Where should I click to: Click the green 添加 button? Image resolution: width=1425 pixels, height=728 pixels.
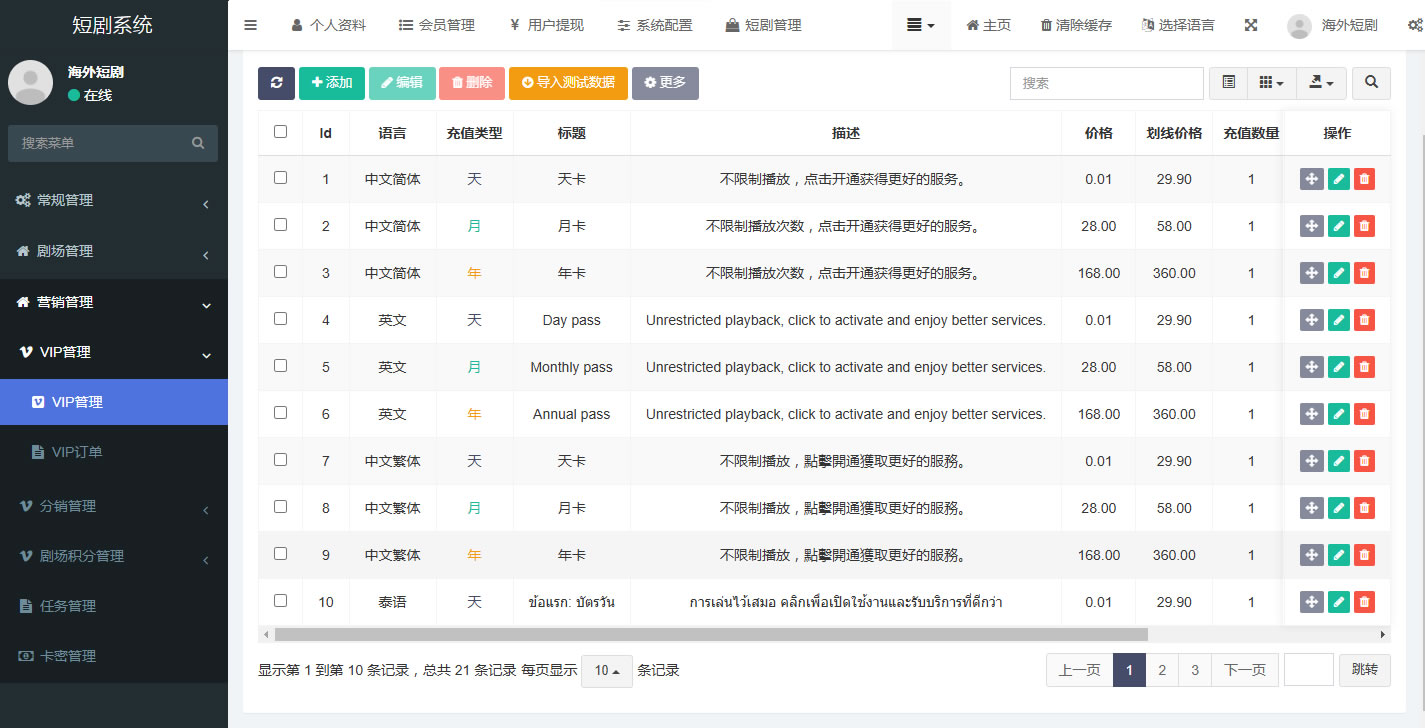(331, 83)
